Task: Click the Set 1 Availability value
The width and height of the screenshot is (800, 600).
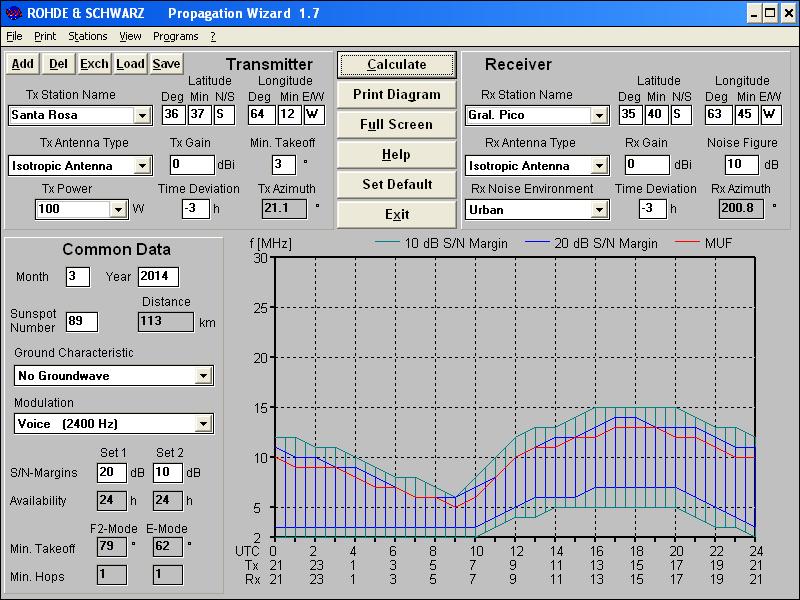Action: tap(111, 501)
